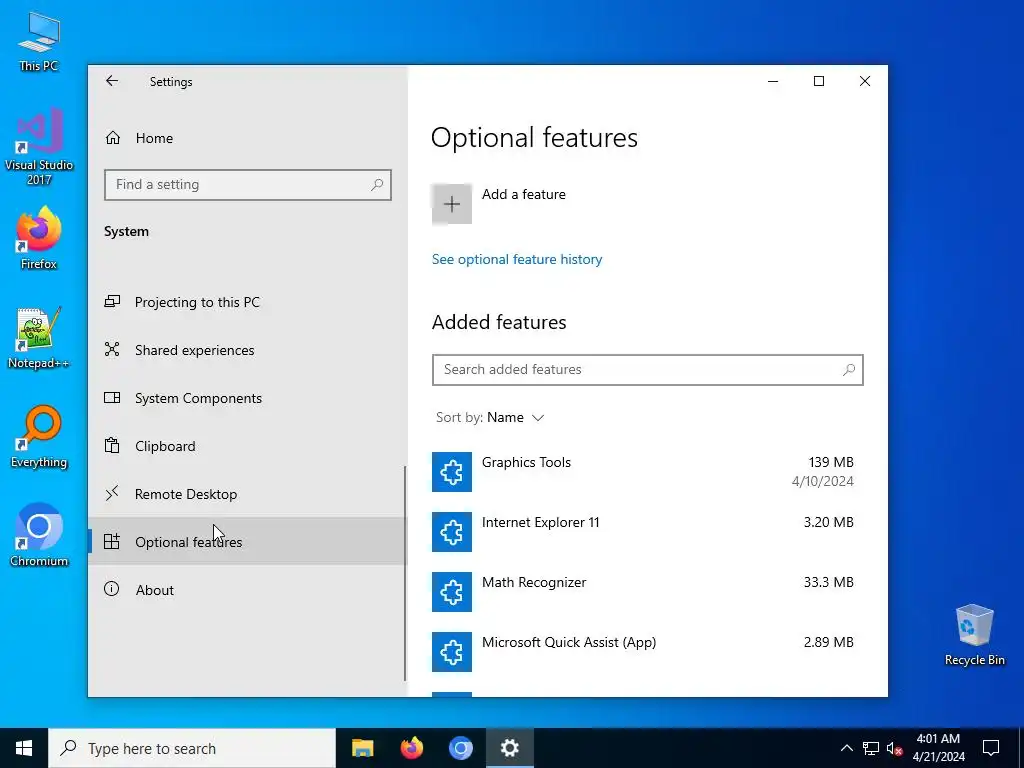Open Shared experiences settings
The height and width of the screenshot is (768, 1024).
click(x=247, y=350)
